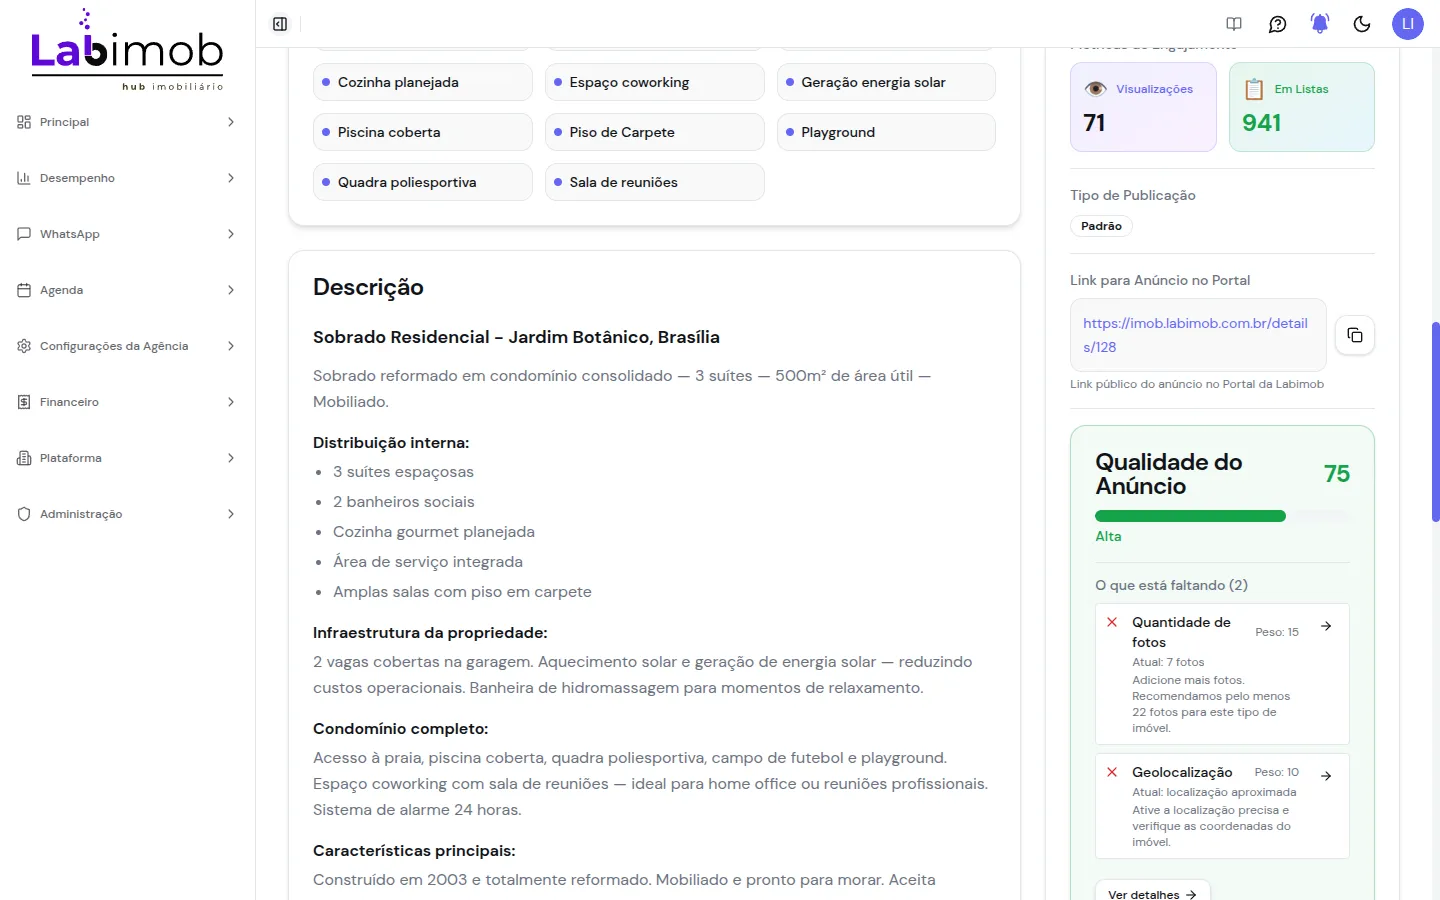Open the WhatsApp menu item
Screen dimensions: 1440x900
[127, 234]
